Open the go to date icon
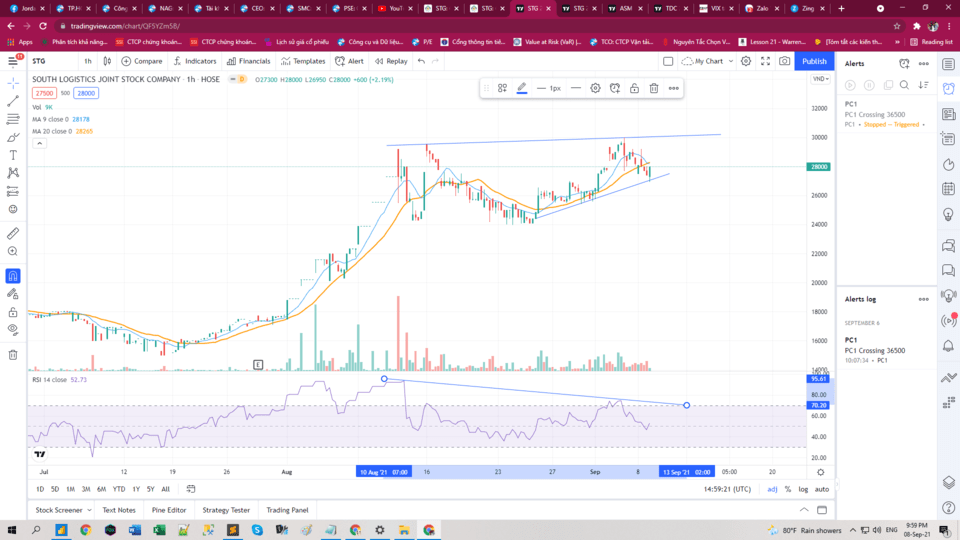 191,489
